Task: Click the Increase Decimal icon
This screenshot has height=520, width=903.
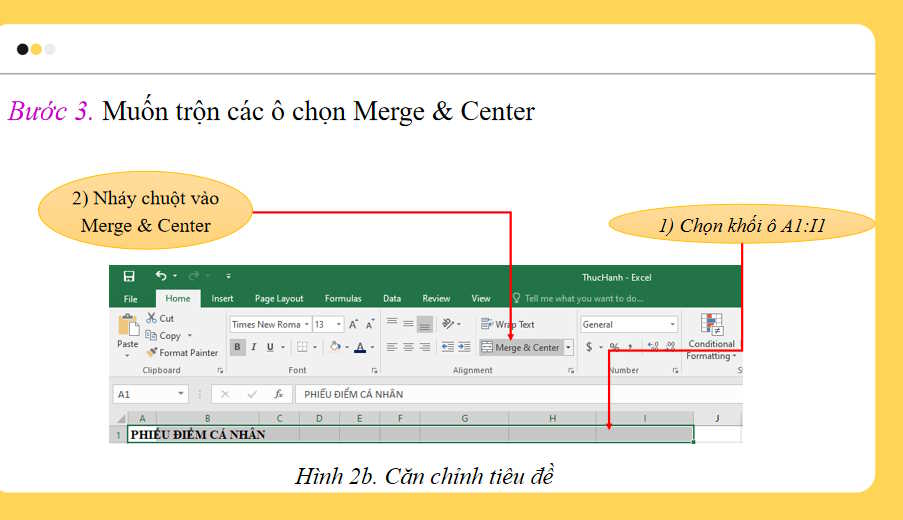Action: click(x=653, y=346)
